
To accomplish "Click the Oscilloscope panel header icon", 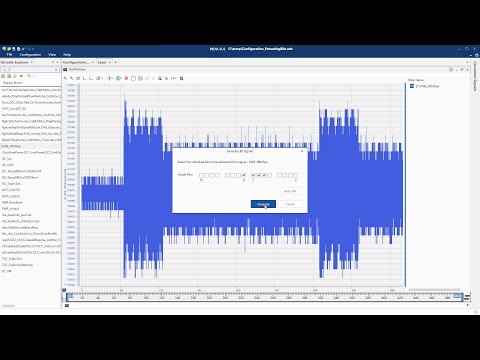I will (x=65, y=69).
